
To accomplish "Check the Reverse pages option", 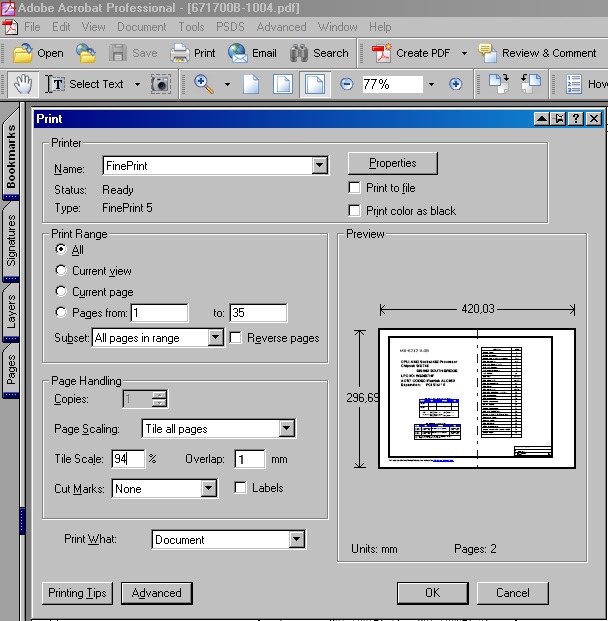I will point(235,338).
